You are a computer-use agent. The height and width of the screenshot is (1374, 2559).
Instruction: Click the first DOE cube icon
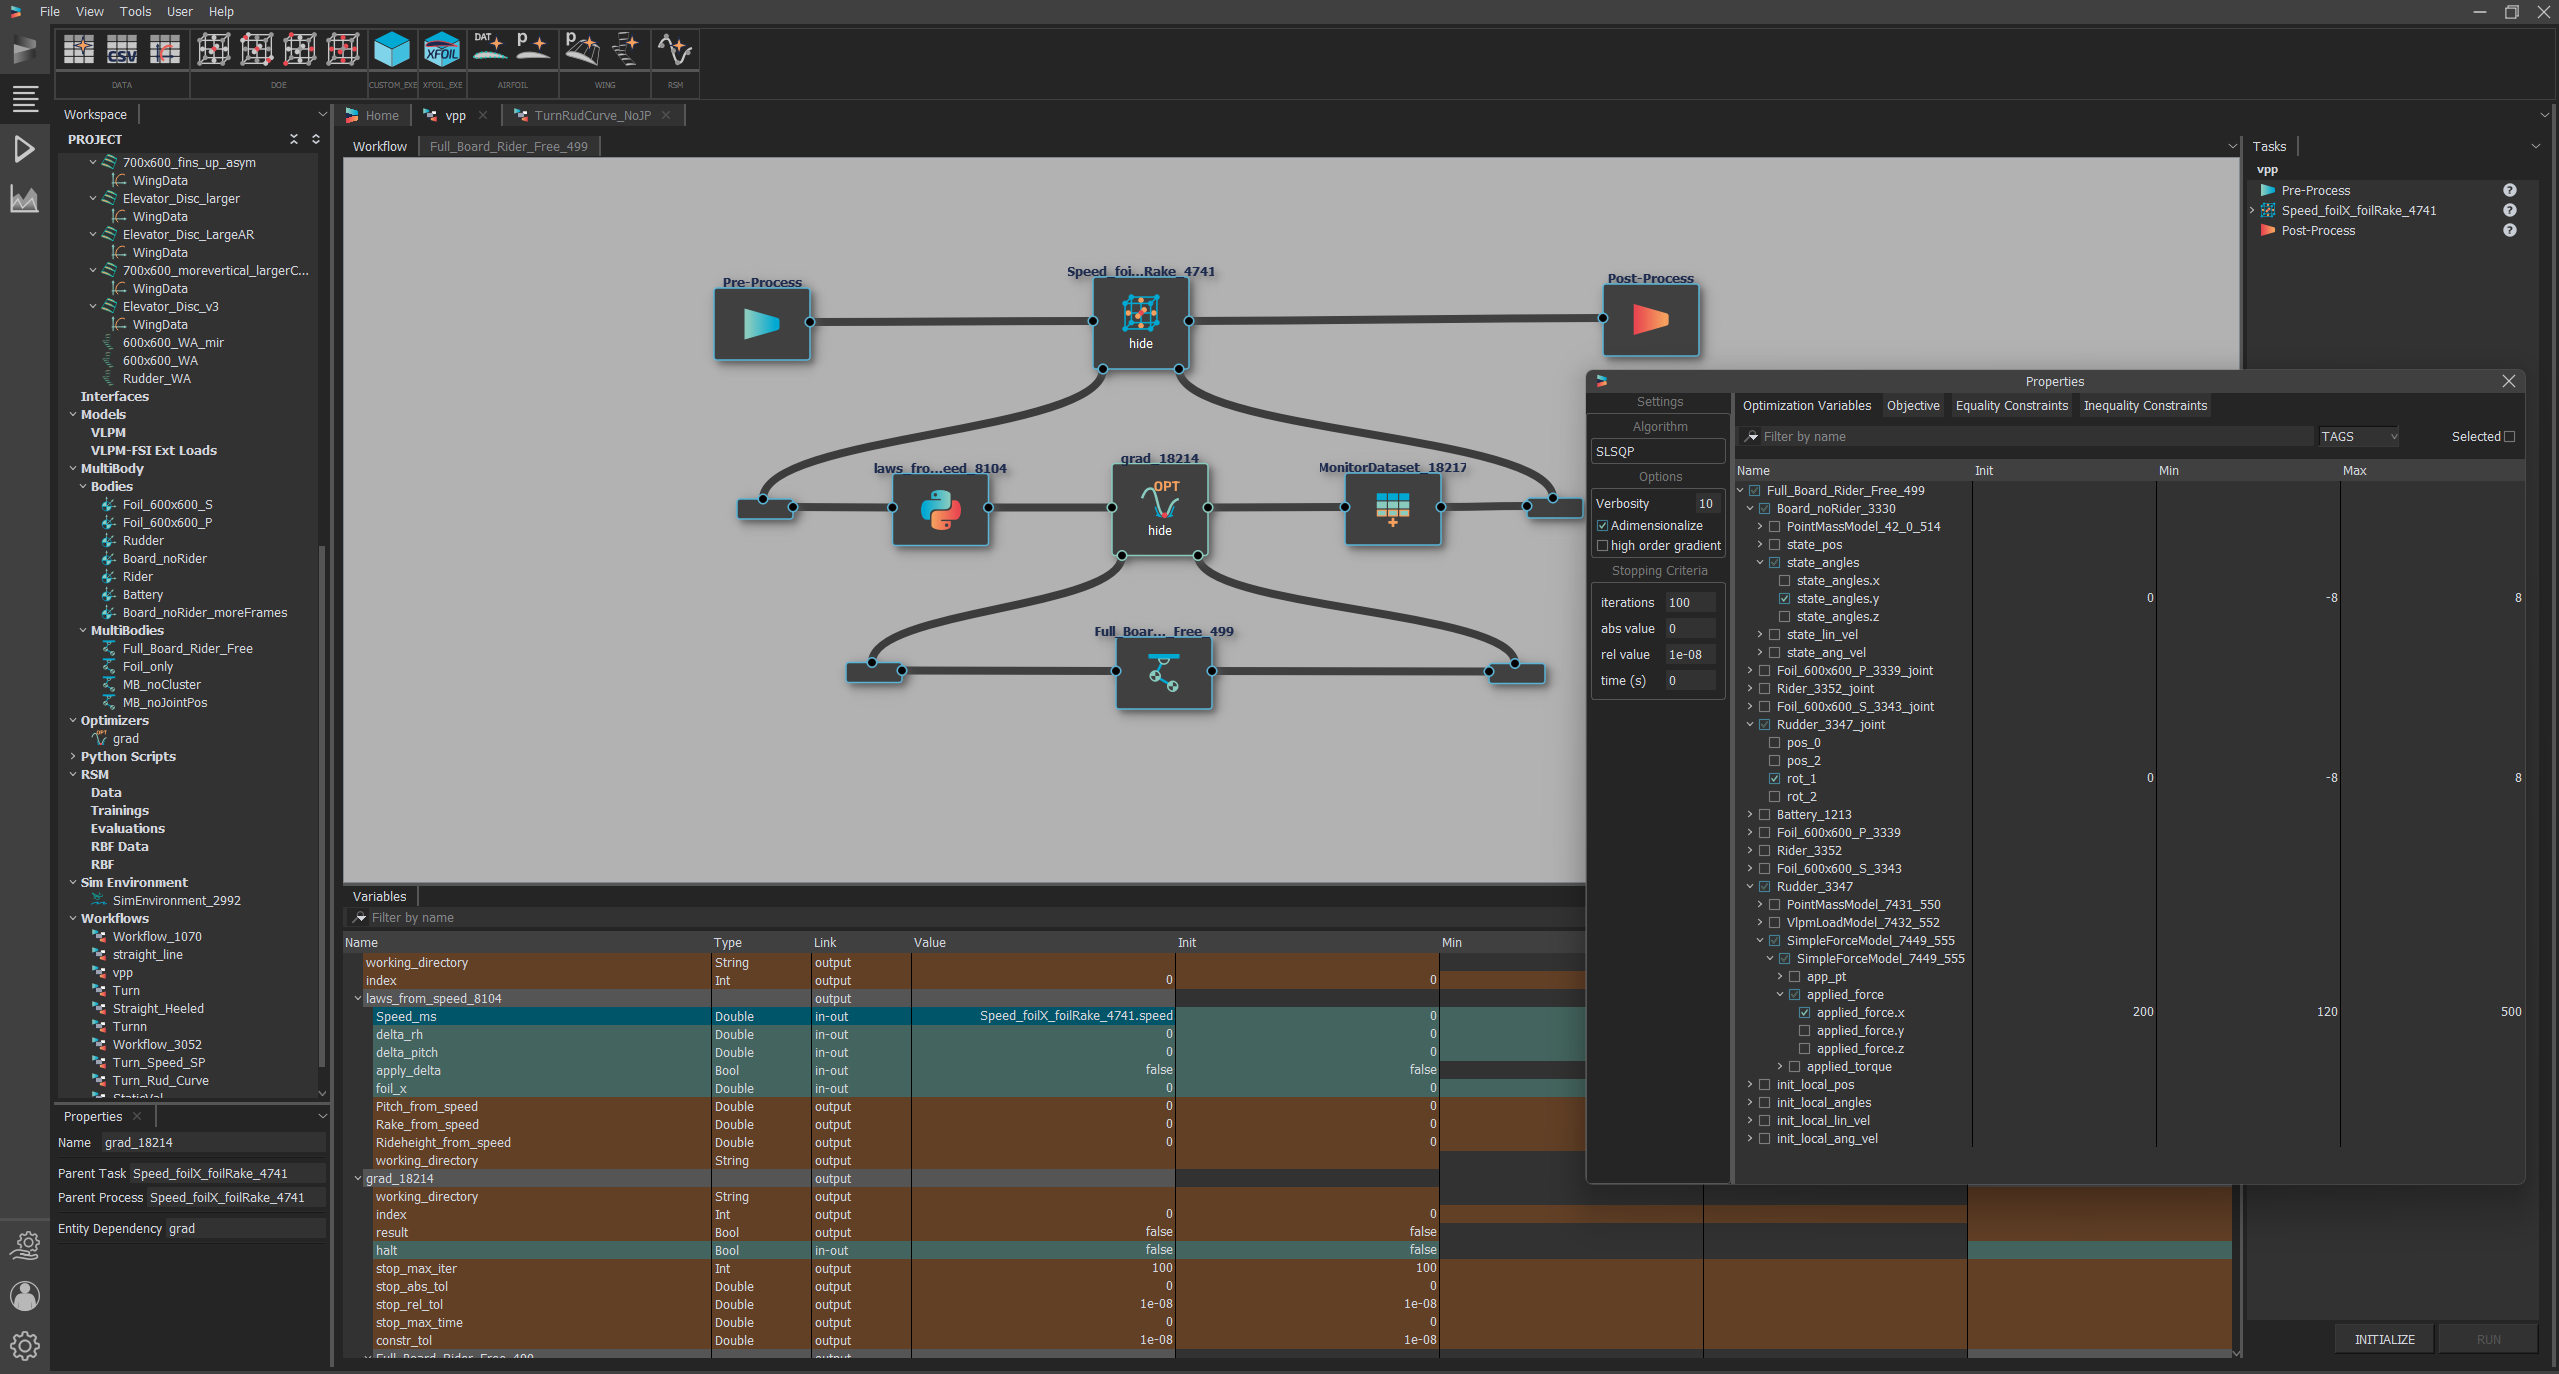pyautogui.click(x=213, y=48)
